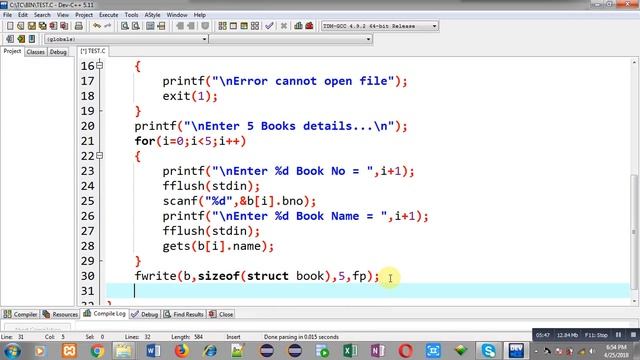Click the editor vertical scrollbar down arrow
This screenshot has width=640, height=360.
pyautogui.click(x=634, y=301)
